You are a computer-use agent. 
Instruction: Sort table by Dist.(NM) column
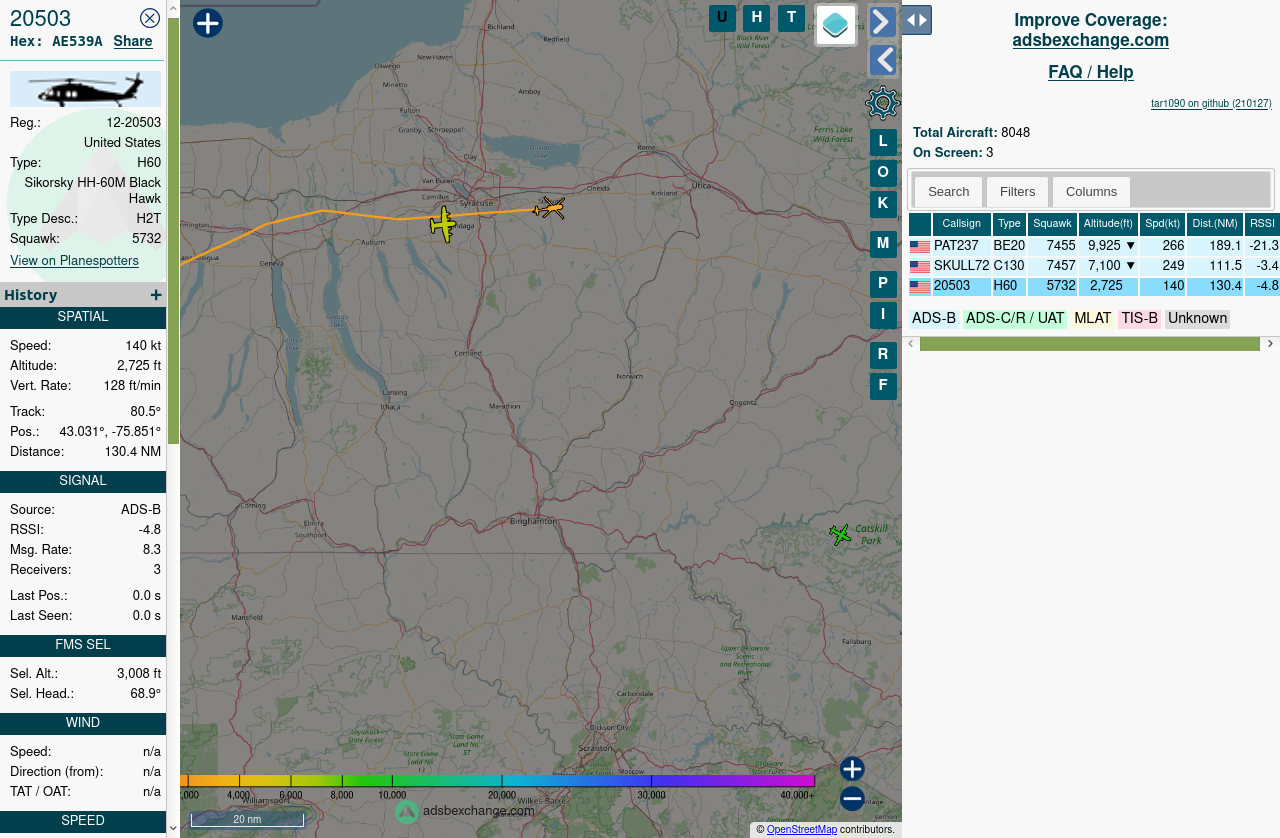pos(1215,224)
